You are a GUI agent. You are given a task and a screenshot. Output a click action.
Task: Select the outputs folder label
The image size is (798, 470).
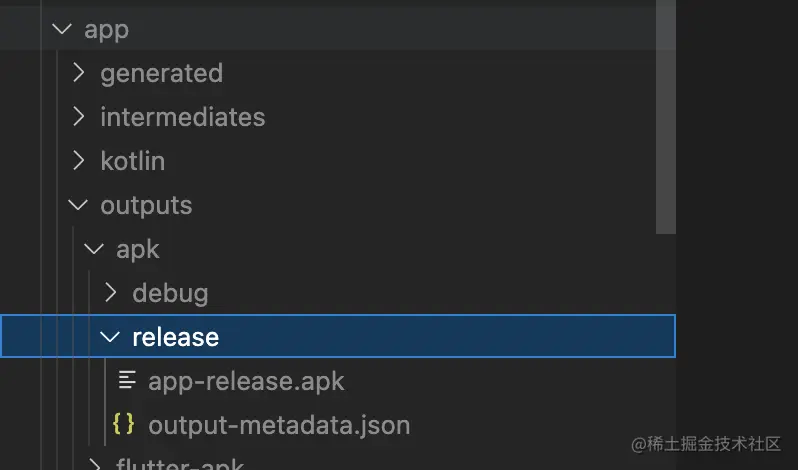pos(146,207)
